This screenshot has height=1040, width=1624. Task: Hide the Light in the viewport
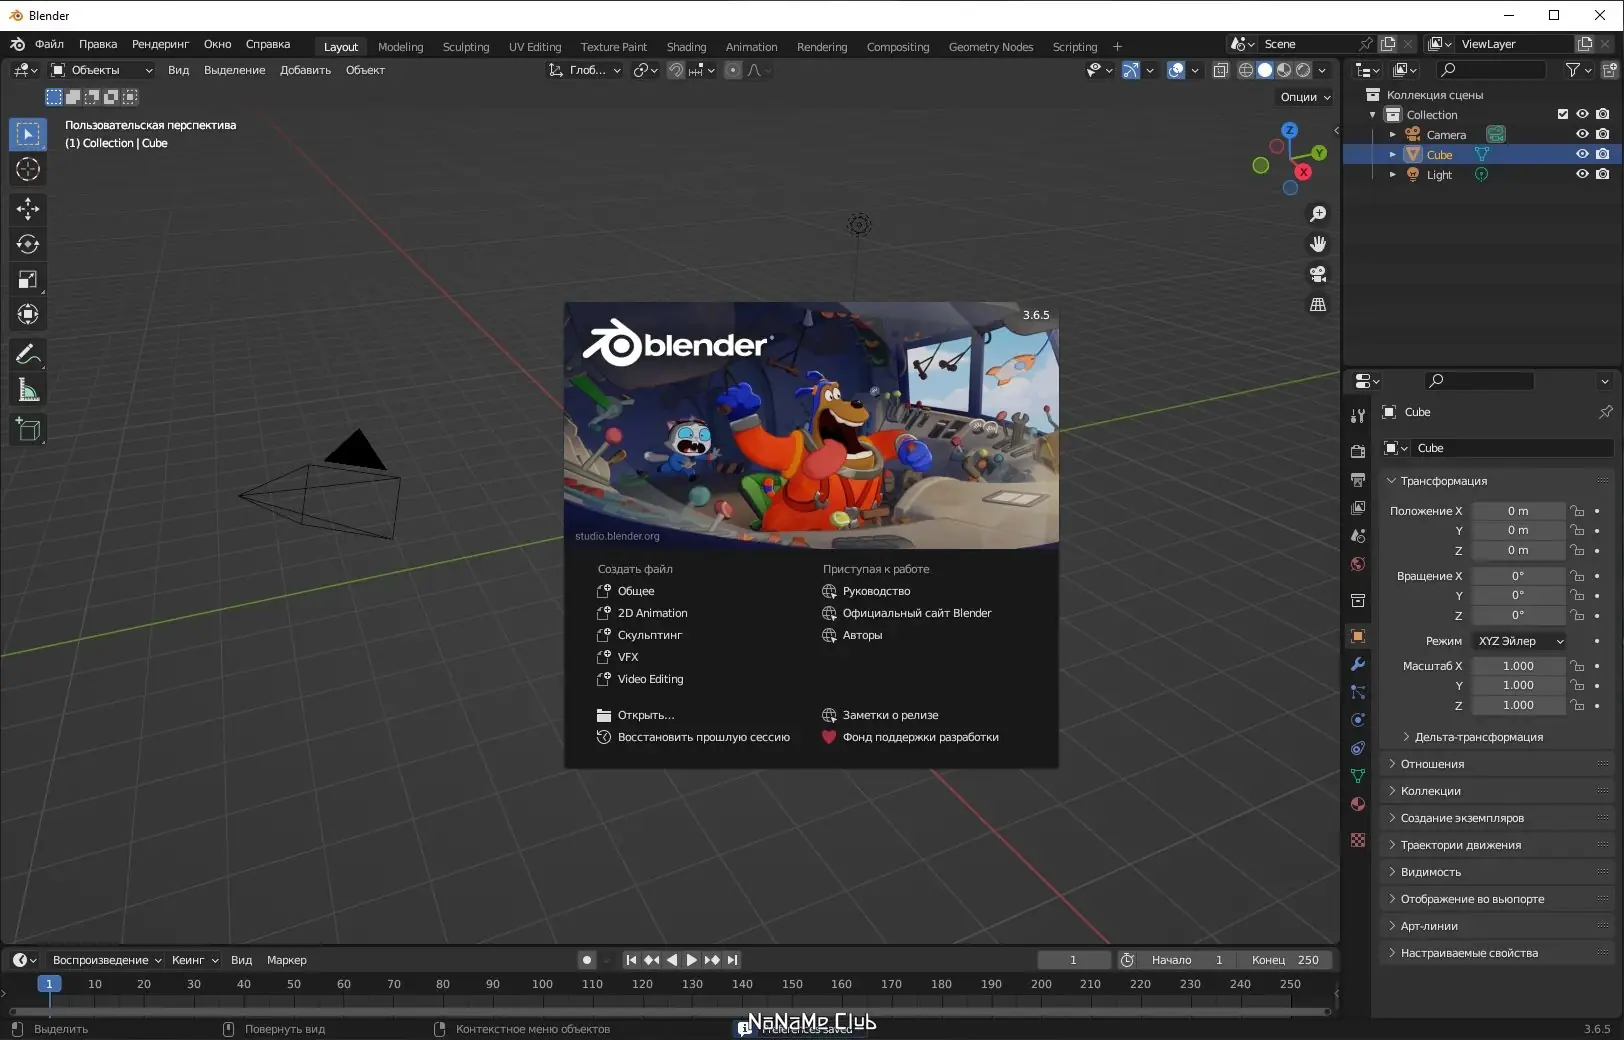(x=1582, y=174)
